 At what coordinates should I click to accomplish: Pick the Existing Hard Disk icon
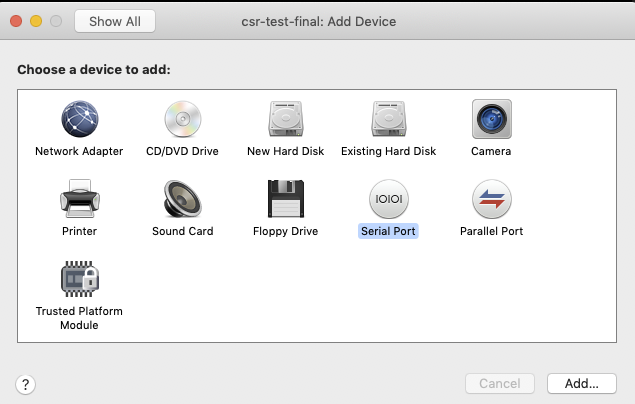click(389, 119)
